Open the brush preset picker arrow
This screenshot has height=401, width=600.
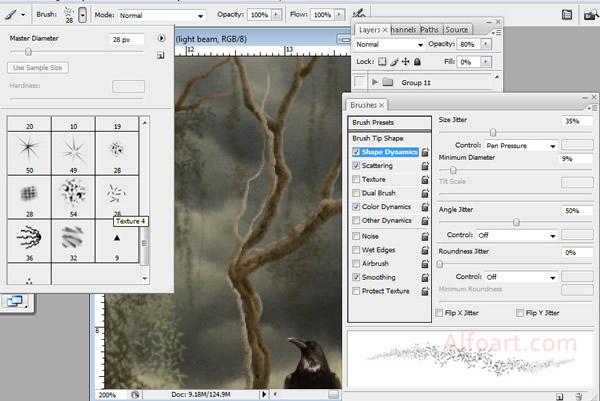82,16
